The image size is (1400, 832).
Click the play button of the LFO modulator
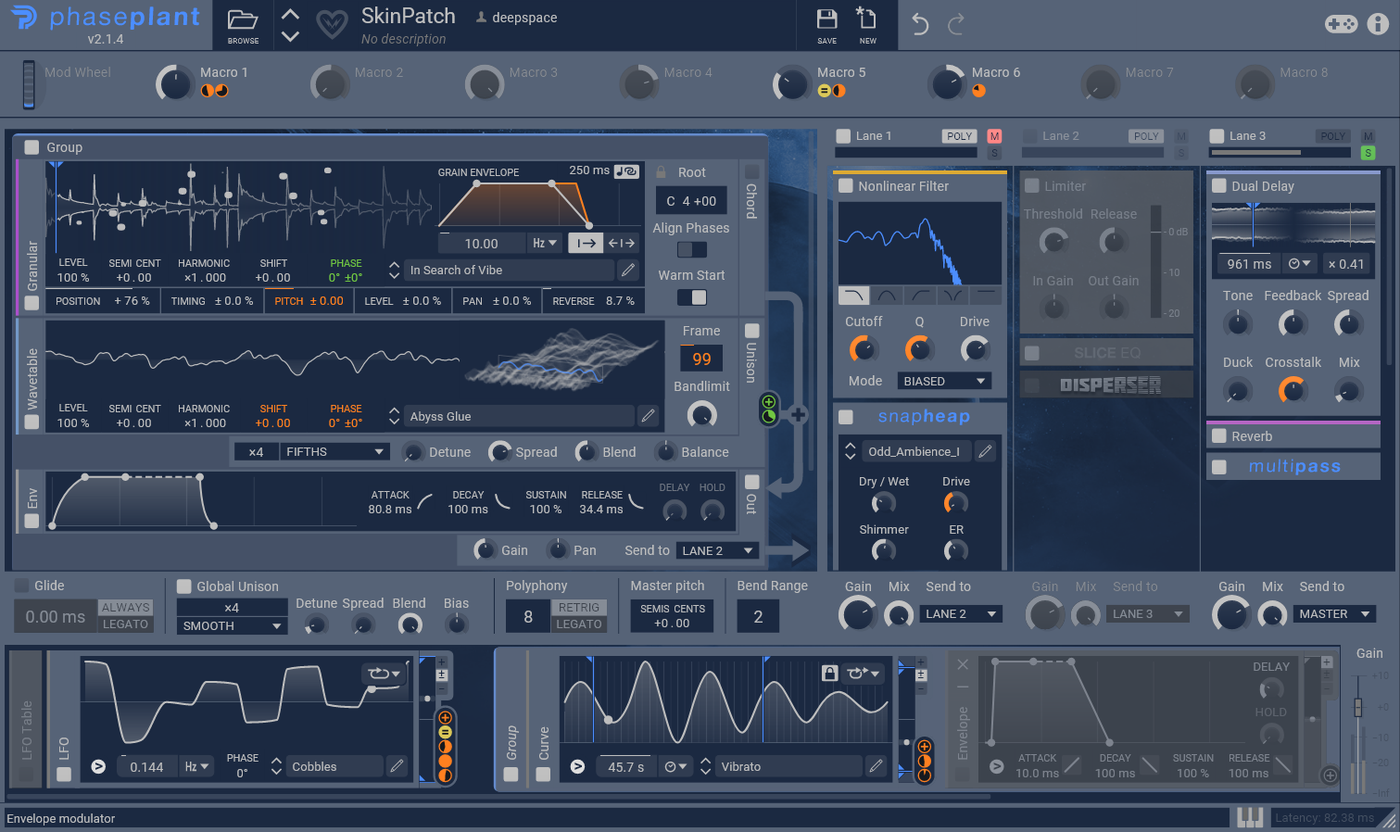[98, 767]
